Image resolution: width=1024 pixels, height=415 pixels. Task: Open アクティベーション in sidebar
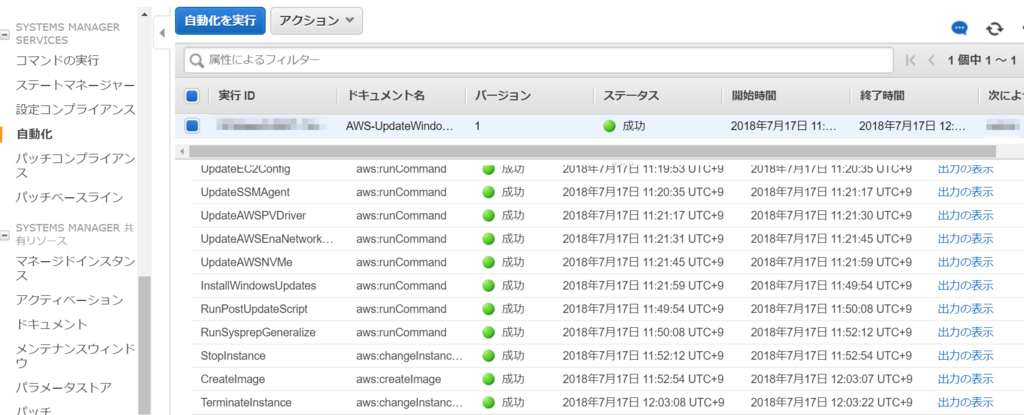(69, 300)
